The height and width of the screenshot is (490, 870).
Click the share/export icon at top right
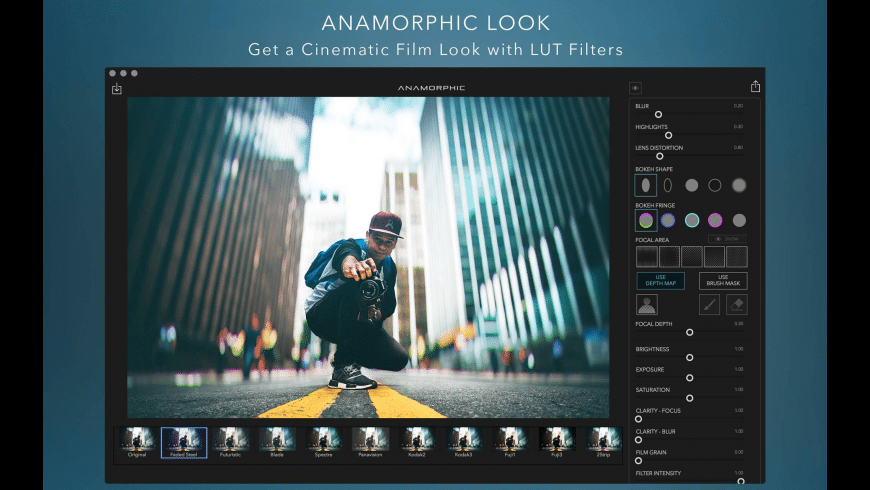coord(755,86)
